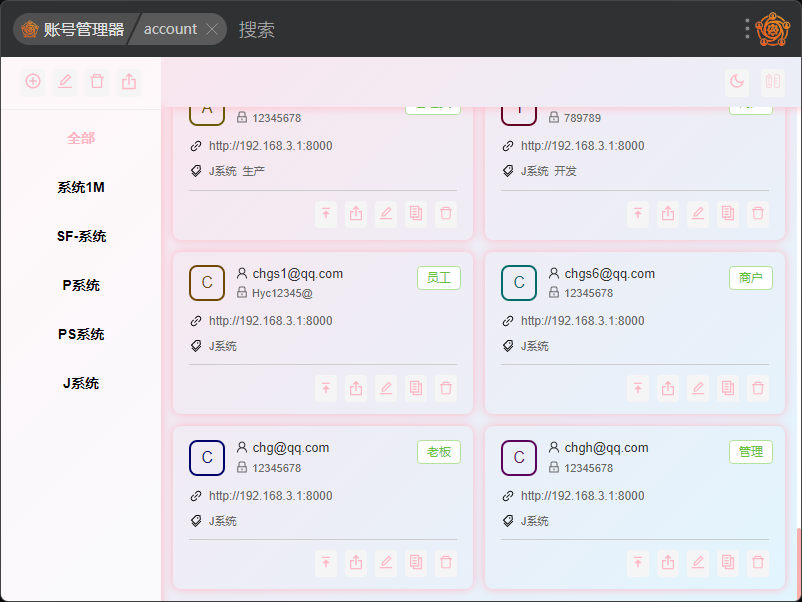Viewport: 802px width, 602px height.
Task: Share the chg@qq.com card
Action: coord(356,563)
